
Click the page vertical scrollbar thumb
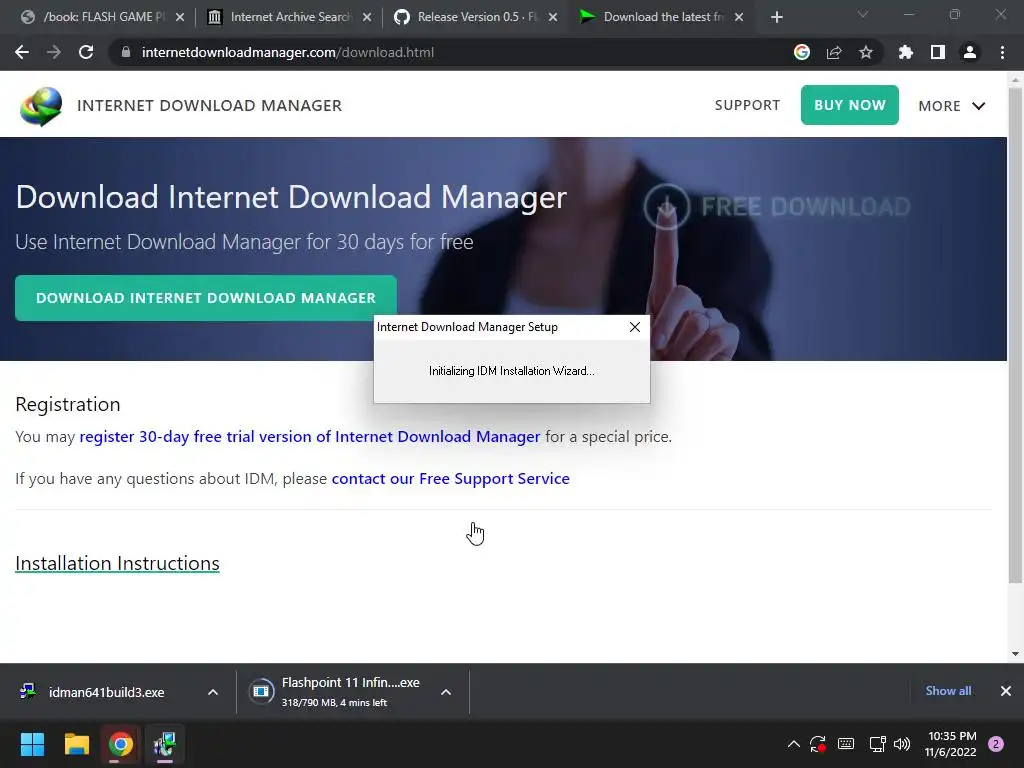(x=1015, y=336)
